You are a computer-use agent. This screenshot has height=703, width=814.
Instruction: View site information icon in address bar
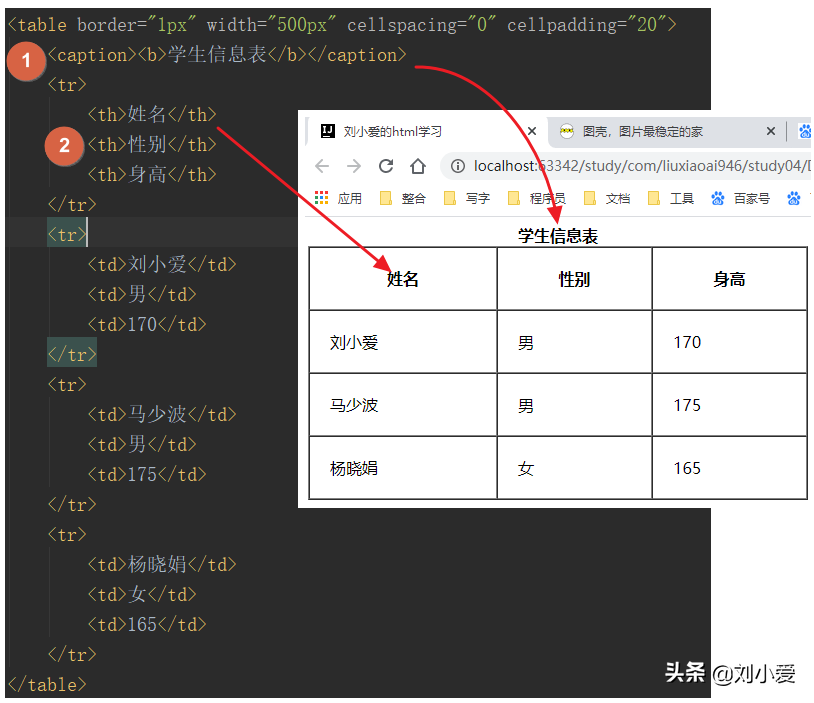tap(458, 166)
